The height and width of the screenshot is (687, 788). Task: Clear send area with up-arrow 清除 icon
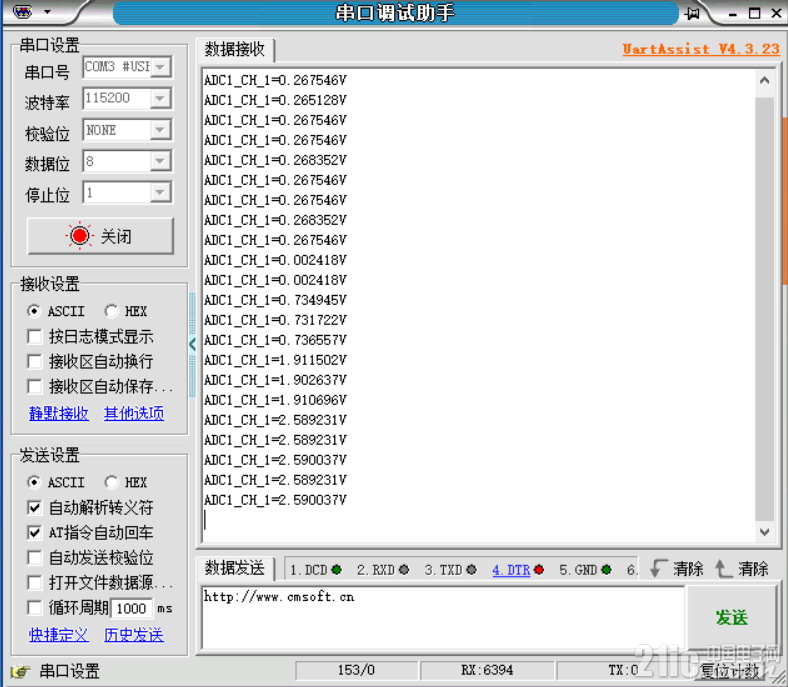point(722,568)
